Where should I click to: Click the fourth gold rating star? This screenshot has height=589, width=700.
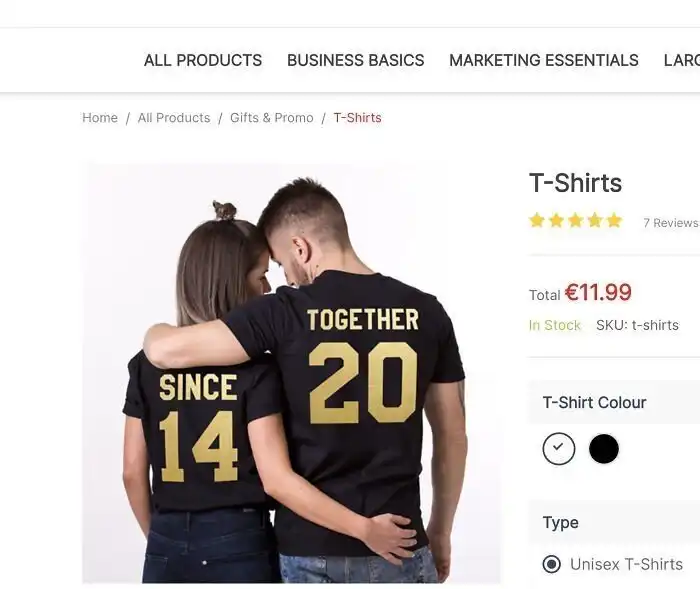(x=594, y=221)
